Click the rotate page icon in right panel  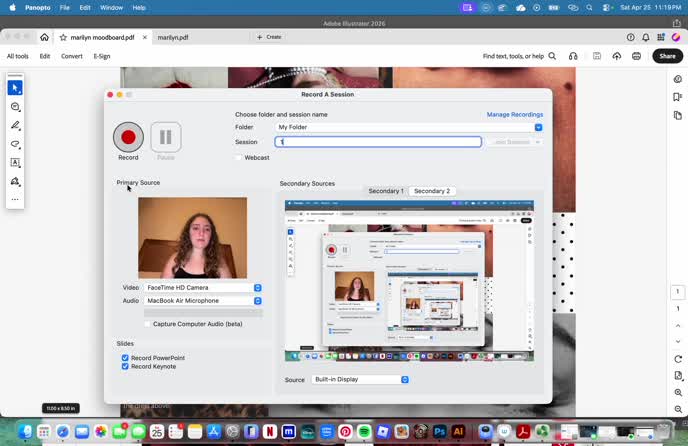click(678, 359)
